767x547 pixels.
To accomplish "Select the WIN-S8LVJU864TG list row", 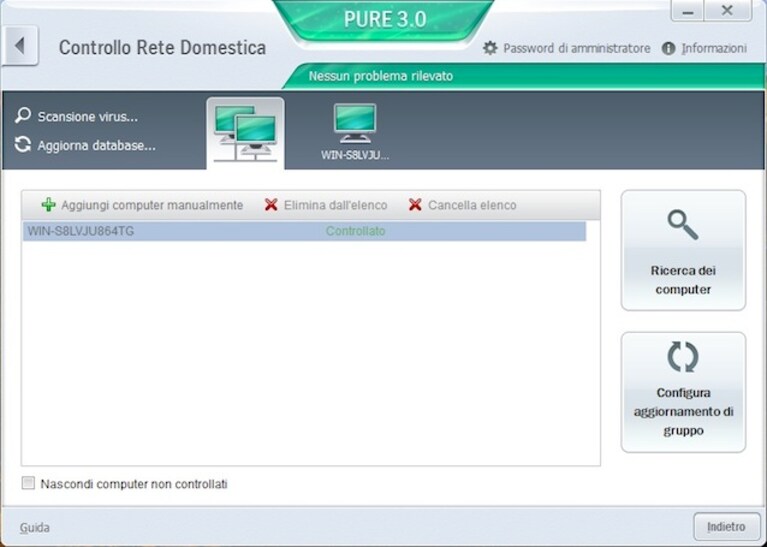I will click(x=304, y=231).
